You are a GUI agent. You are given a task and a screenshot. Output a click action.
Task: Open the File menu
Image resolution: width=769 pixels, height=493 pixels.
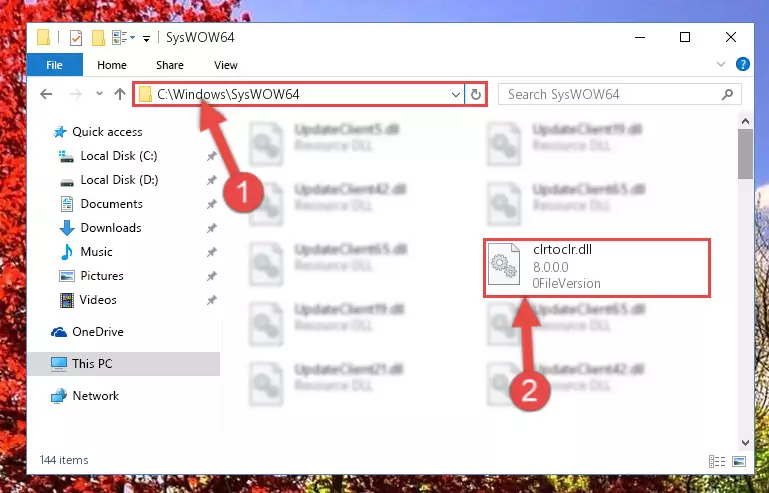pos(54,65)
